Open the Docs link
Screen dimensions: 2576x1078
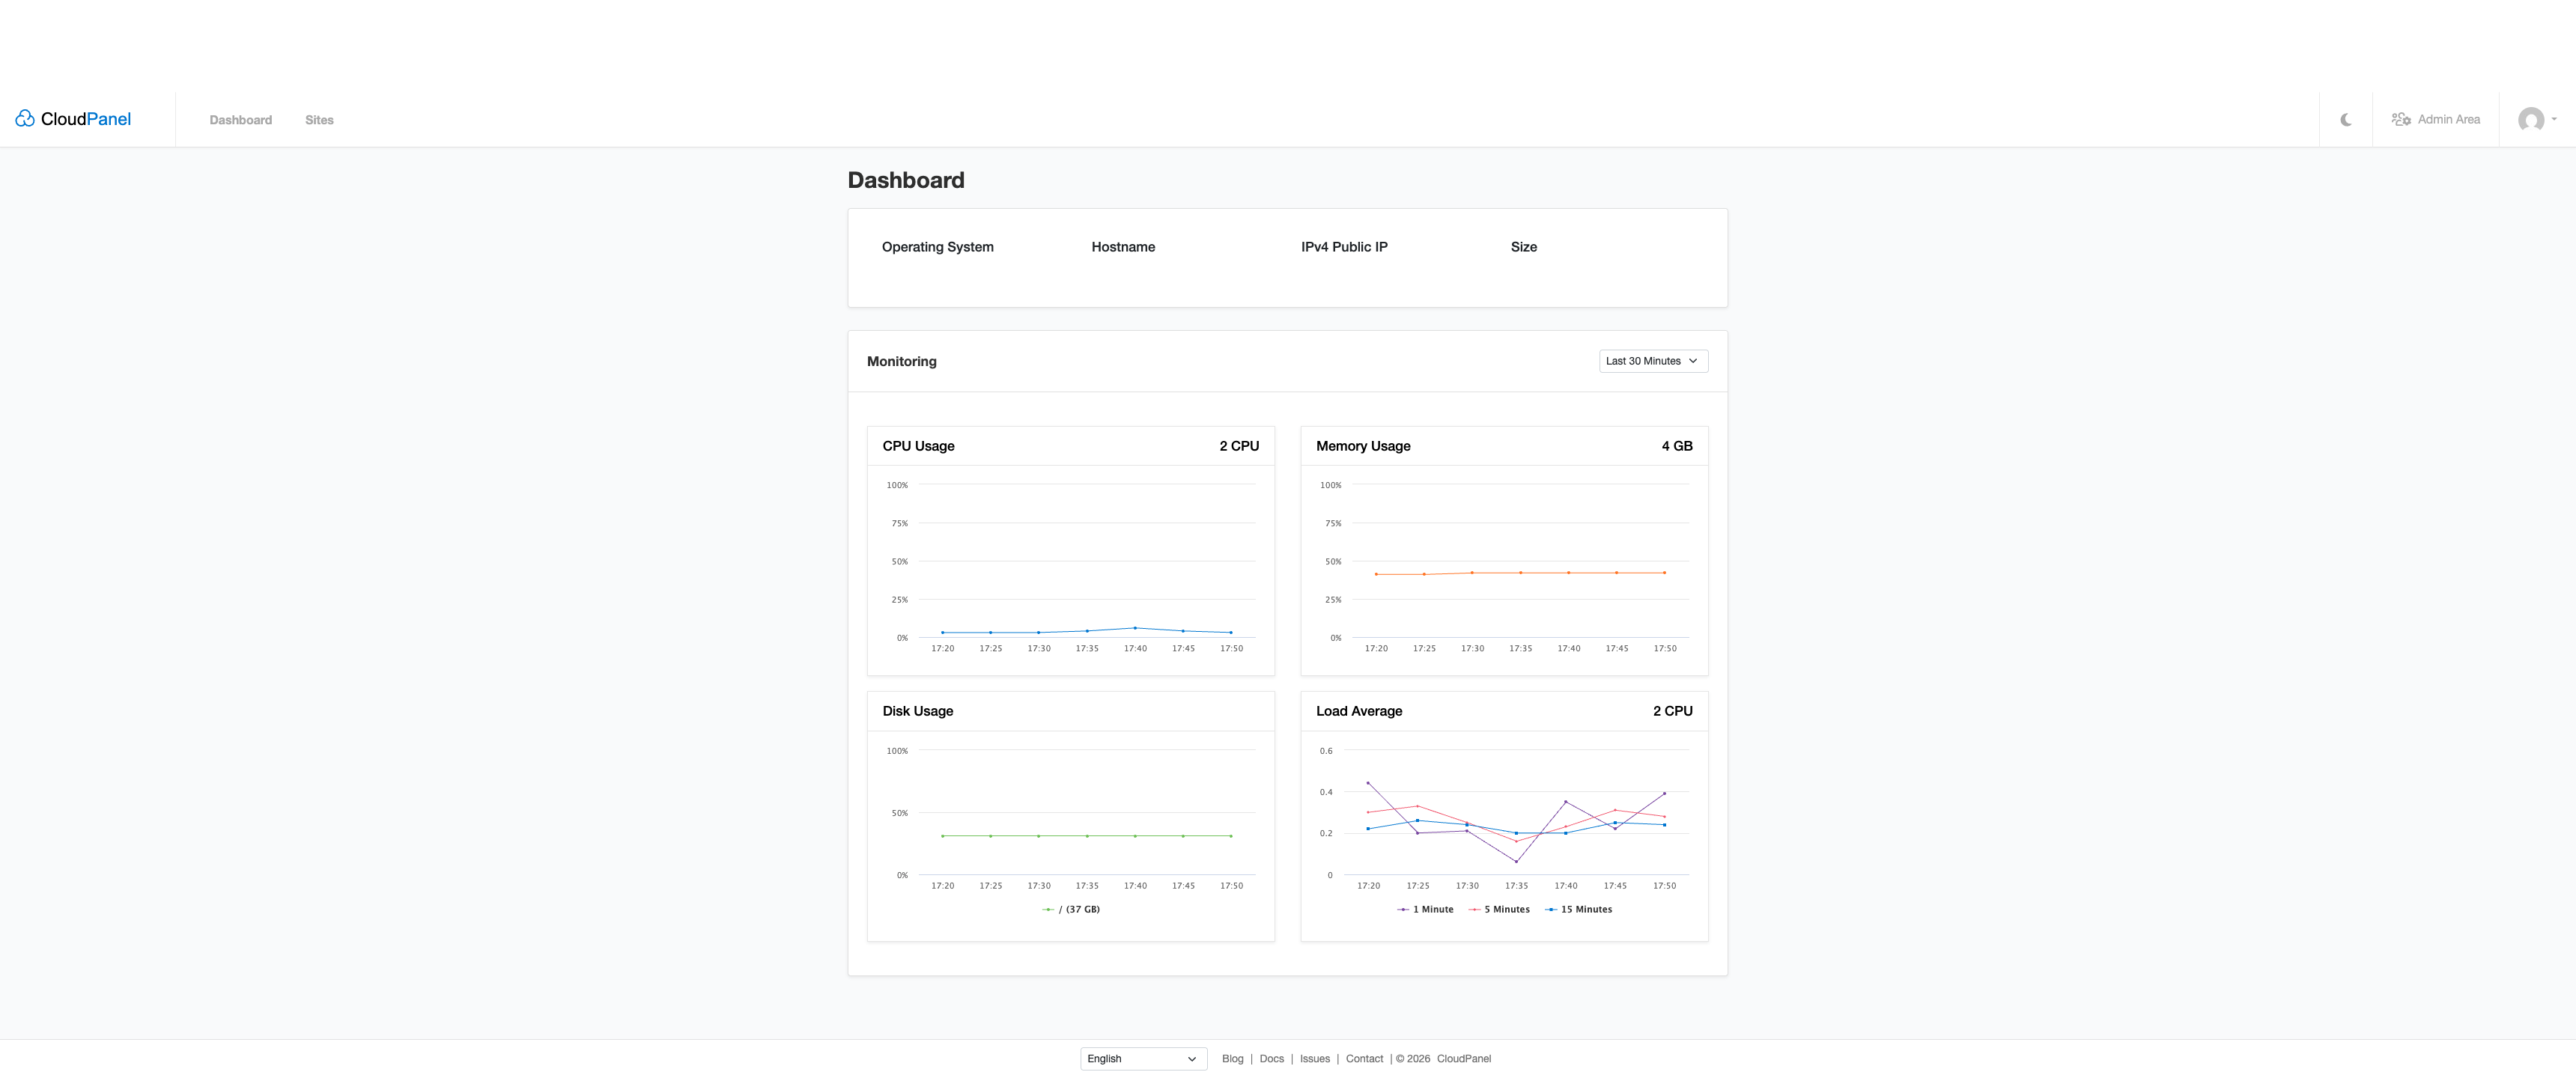(x=1271, y=1058)
